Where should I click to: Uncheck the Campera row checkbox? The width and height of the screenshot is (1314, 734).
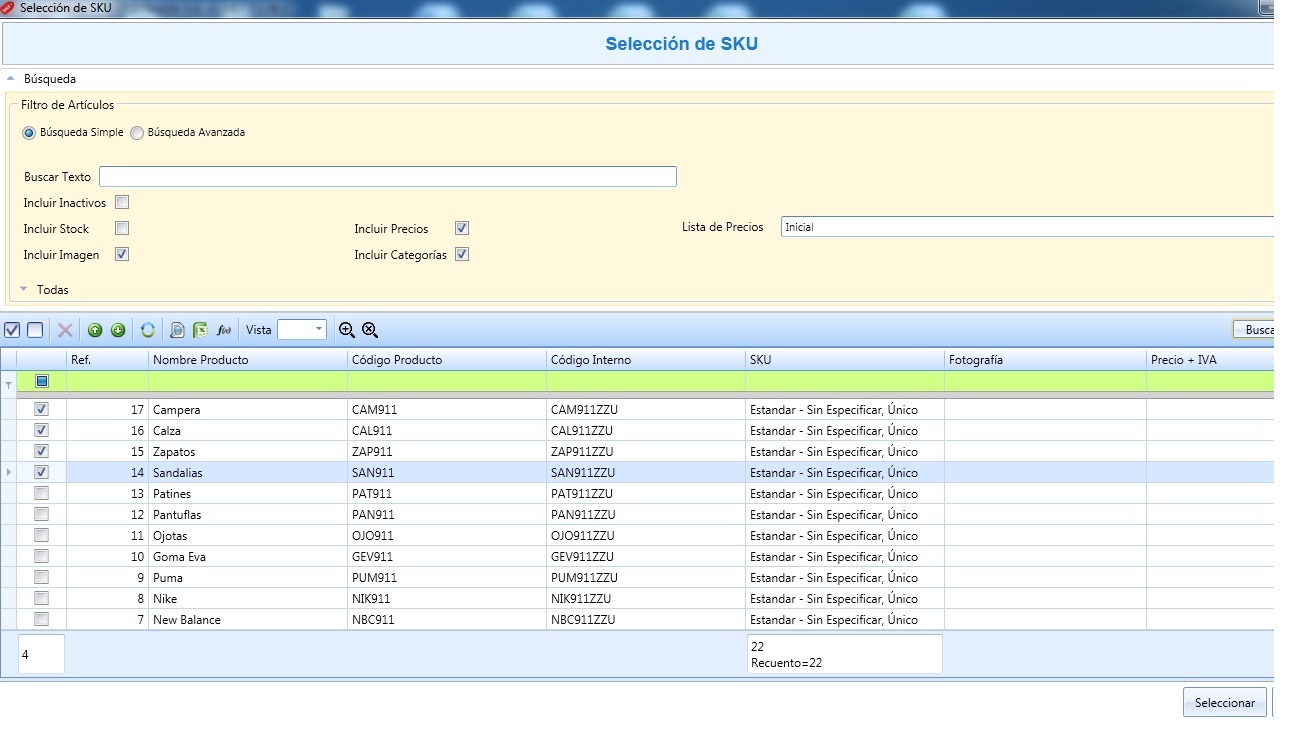pyautogui.click(x=41, y=409)
